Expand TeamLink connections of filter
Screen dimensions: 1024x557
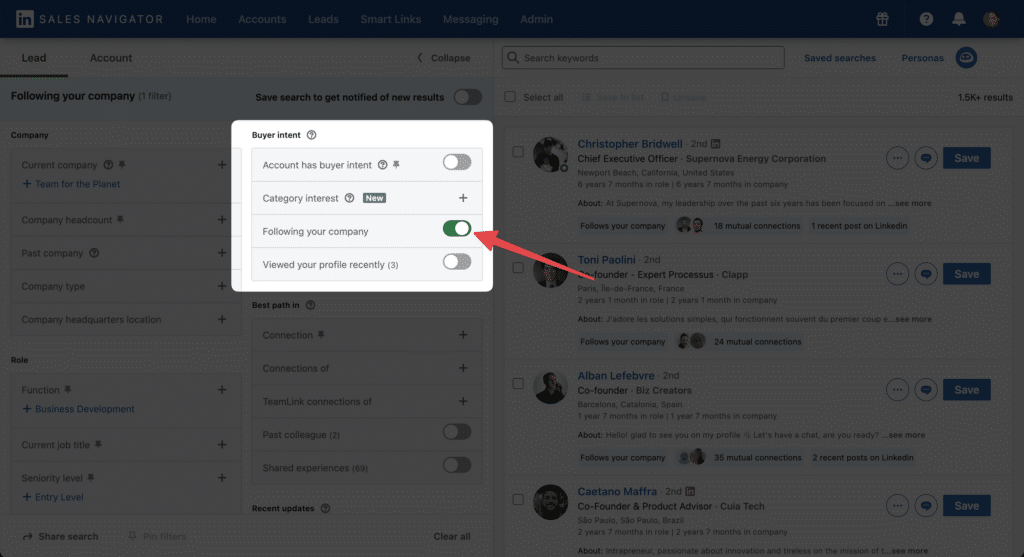463,402
